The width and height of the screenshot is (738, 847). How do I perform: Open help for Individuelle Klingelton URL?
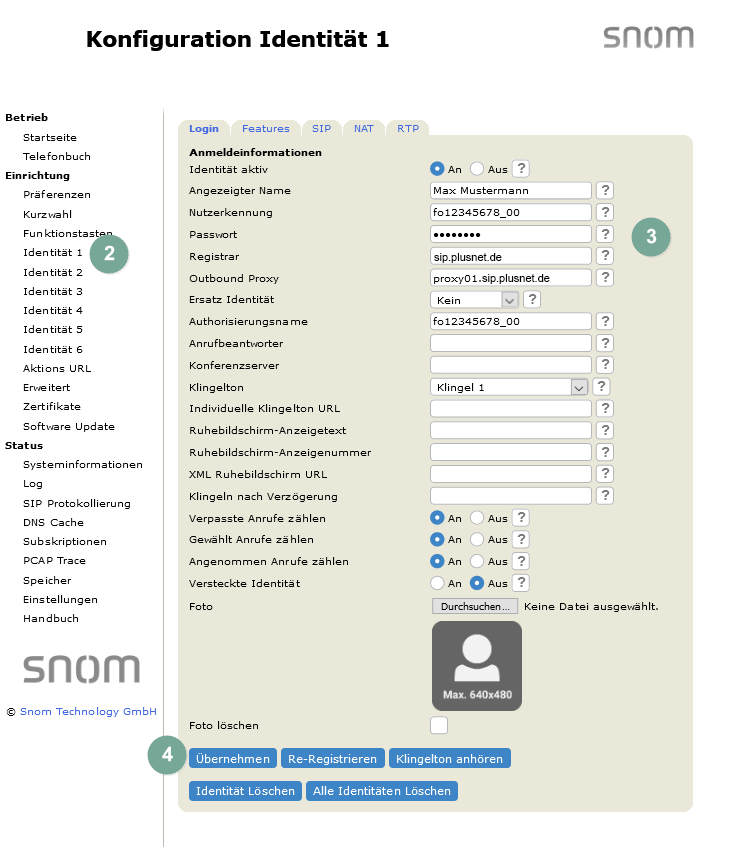pos(605,408)
